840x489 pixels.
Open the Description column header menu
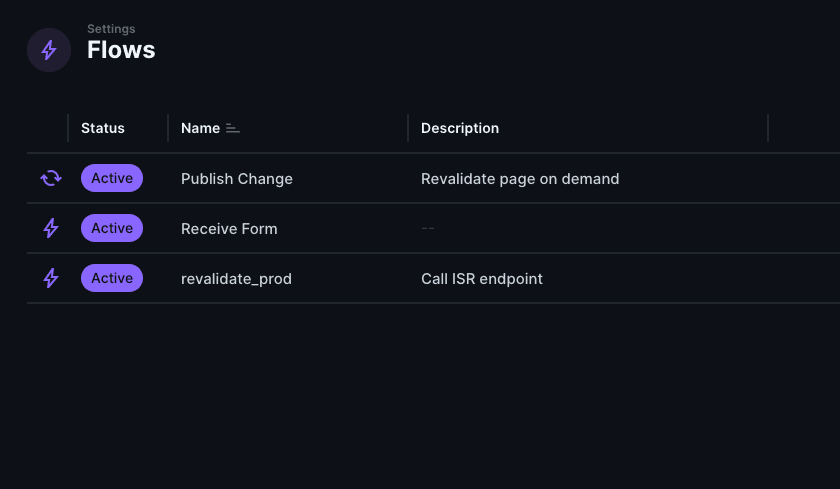(460, 128)
